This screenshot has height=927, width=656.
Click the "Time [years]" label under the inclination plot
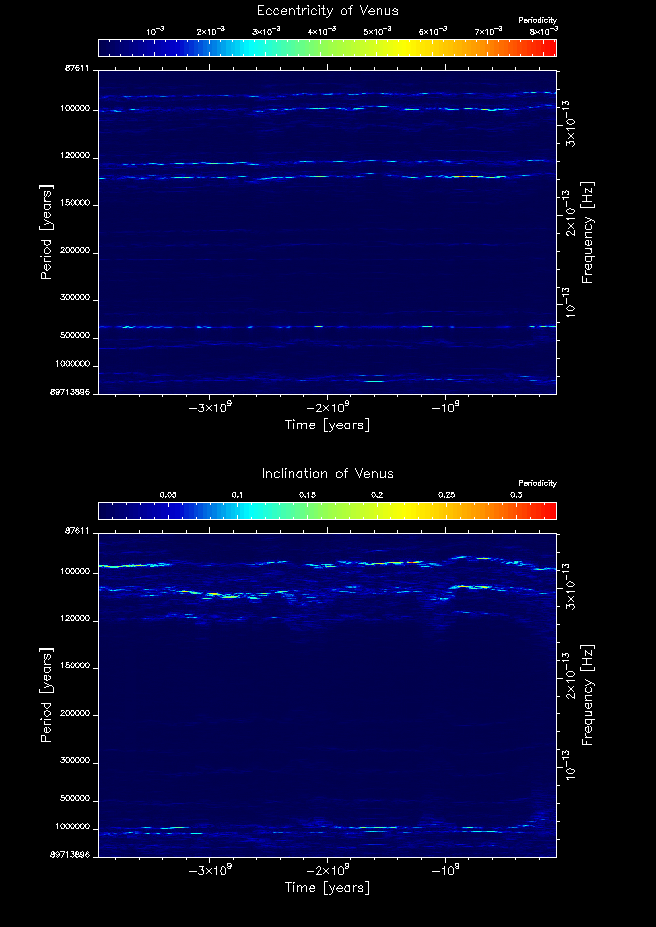[327, 888]
